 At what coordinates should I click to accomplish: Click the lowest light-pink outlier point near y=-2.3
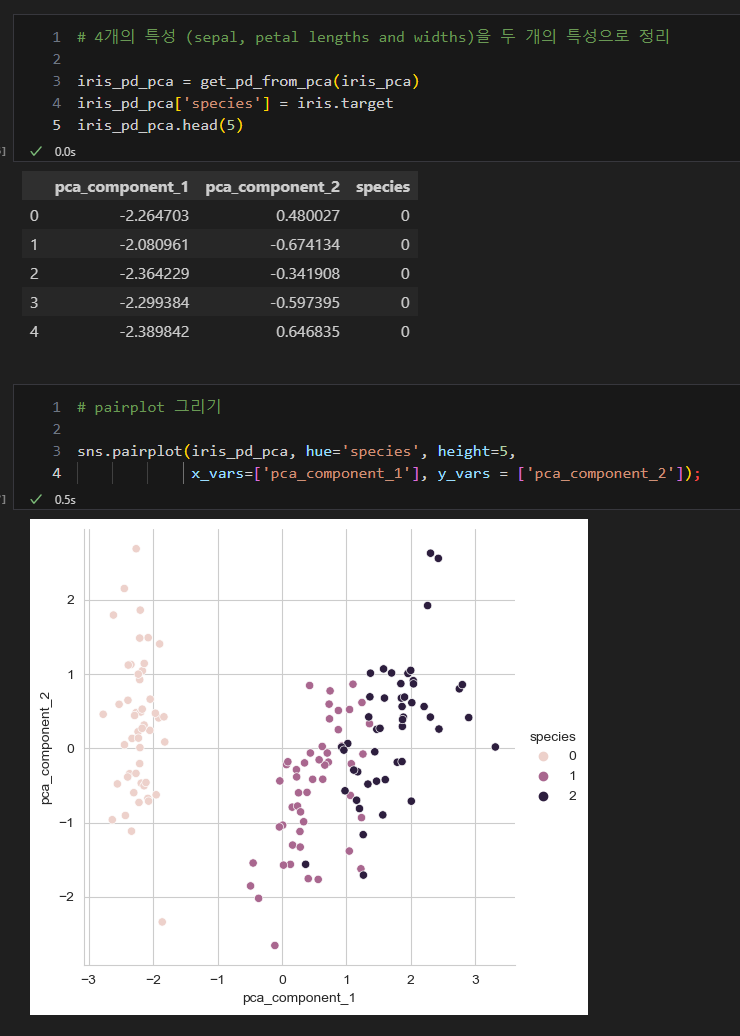click(x=162, y=922)
